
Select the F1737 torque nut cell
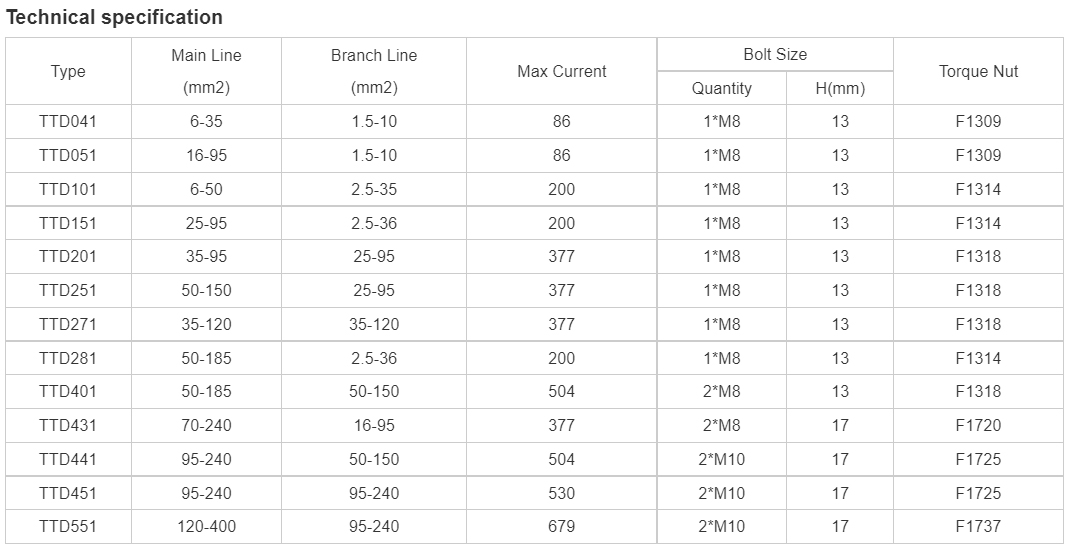pos(979,526)
